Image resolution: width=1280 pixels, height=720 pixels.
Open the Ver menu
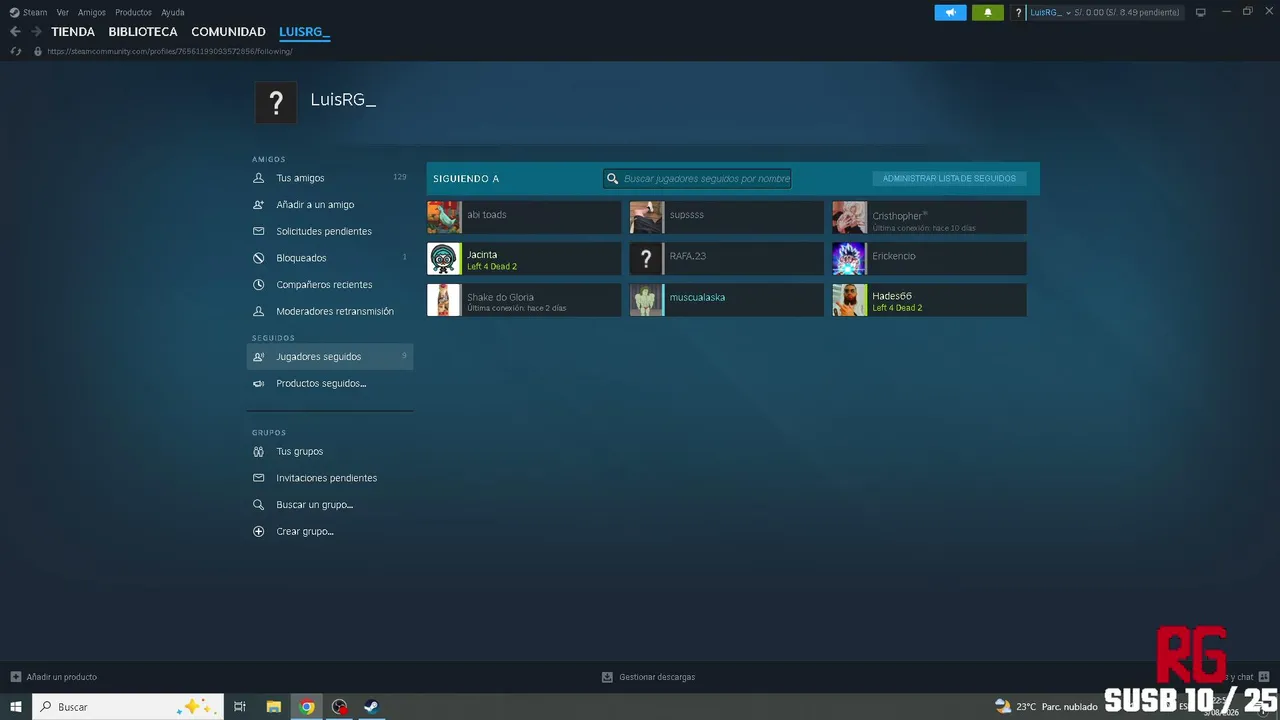click(63, 12)
